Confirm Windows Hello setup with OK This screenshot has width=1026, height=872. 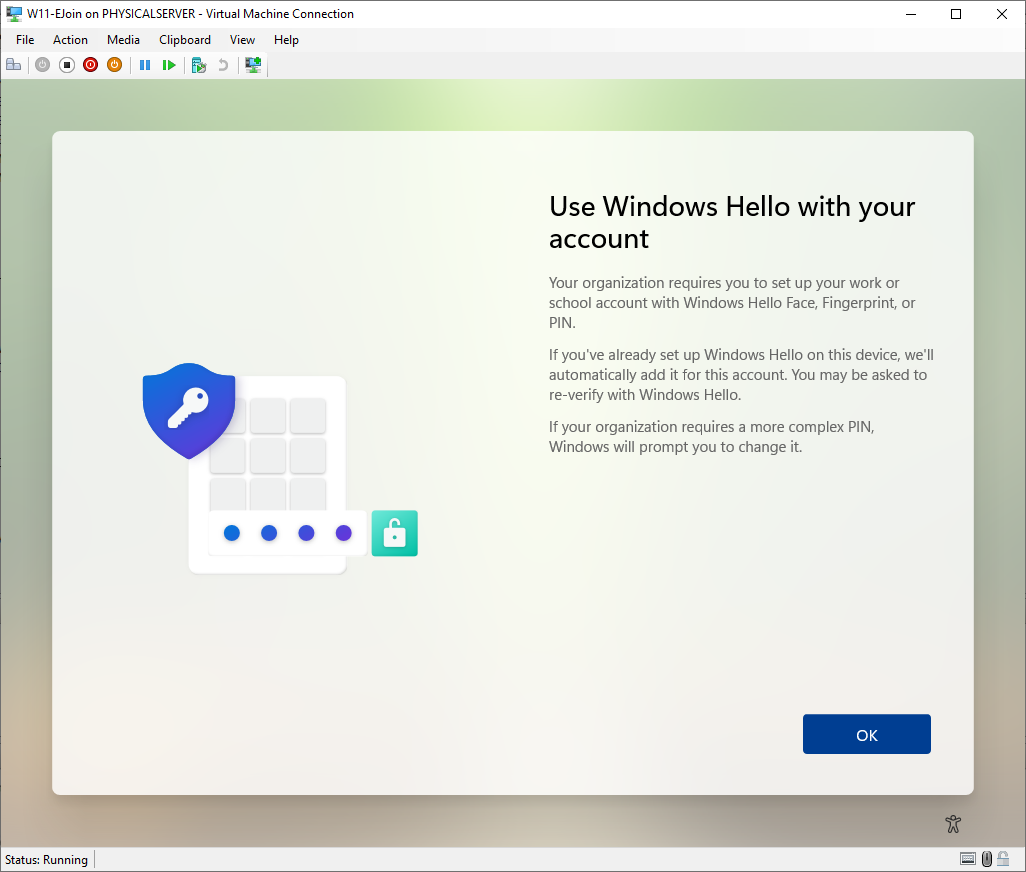pos(866,734)
